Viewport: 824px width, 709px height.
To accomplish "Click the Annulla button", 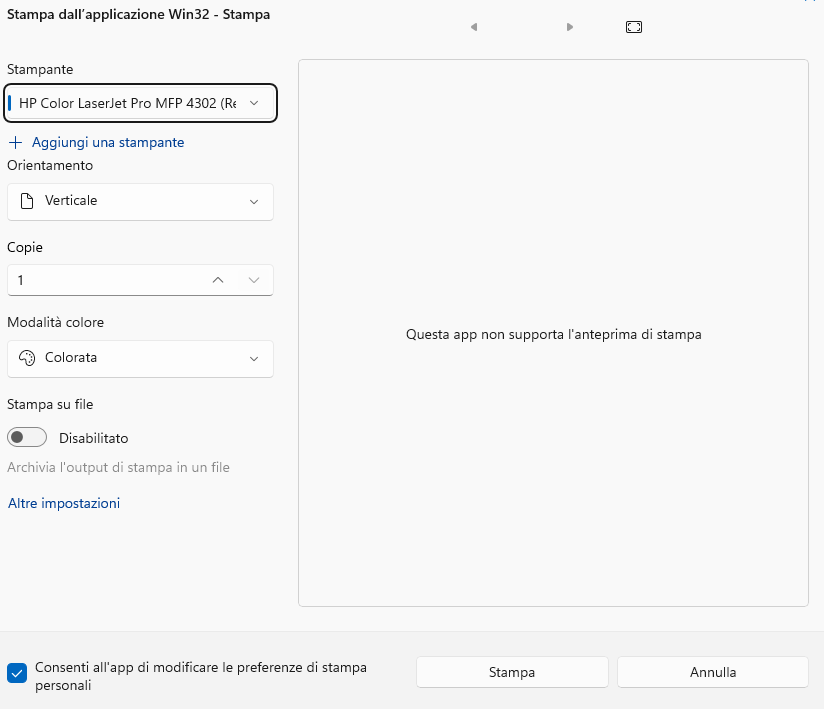I will click(x=713, y=672).
